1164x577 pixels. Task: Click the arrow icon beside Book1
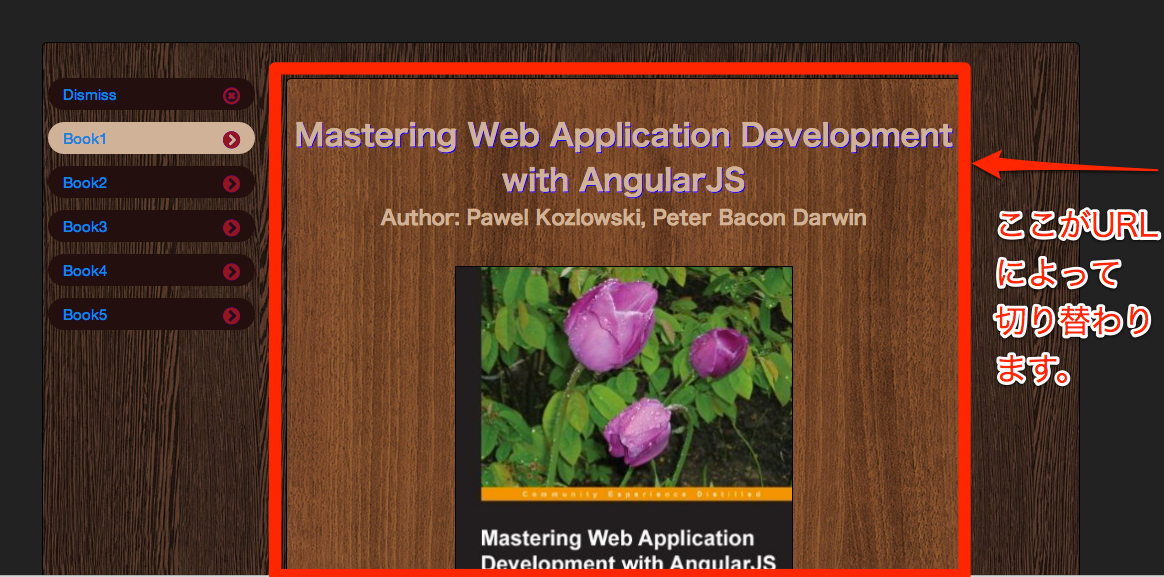pyautogui.click(x=231, y=139)
